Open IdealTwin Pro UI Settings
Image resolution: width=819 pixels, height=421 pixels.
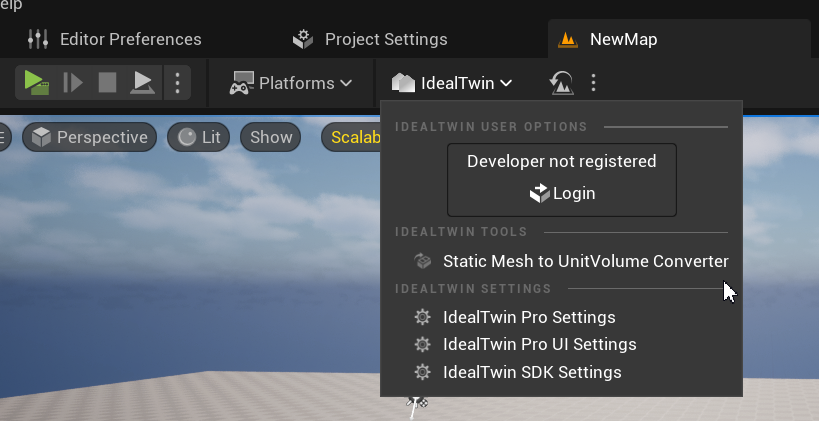click(x=539, y=344)
